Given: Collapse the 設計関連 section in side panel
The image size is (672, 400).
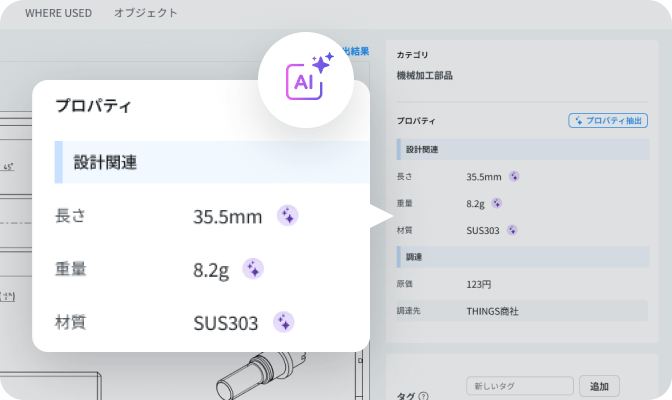Looking at the screenshot, I should tap(523, 150).
